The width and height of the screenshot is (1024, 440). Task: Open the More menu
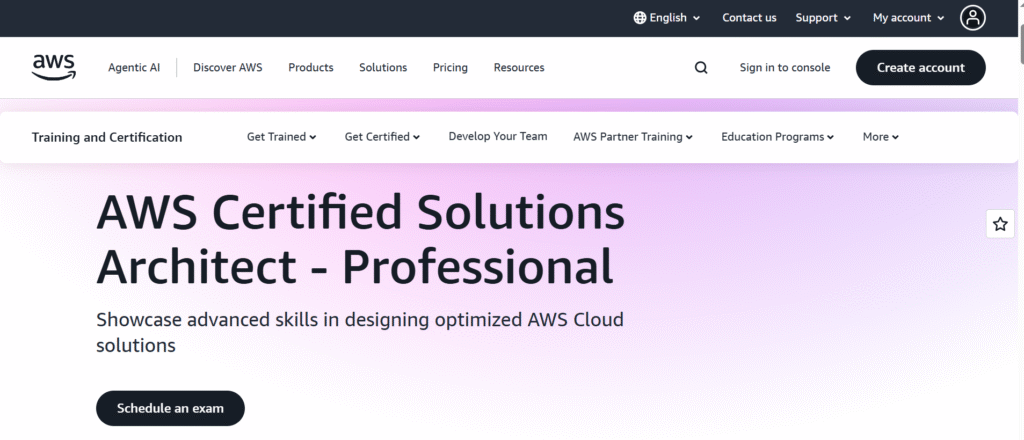pos(880,136)
